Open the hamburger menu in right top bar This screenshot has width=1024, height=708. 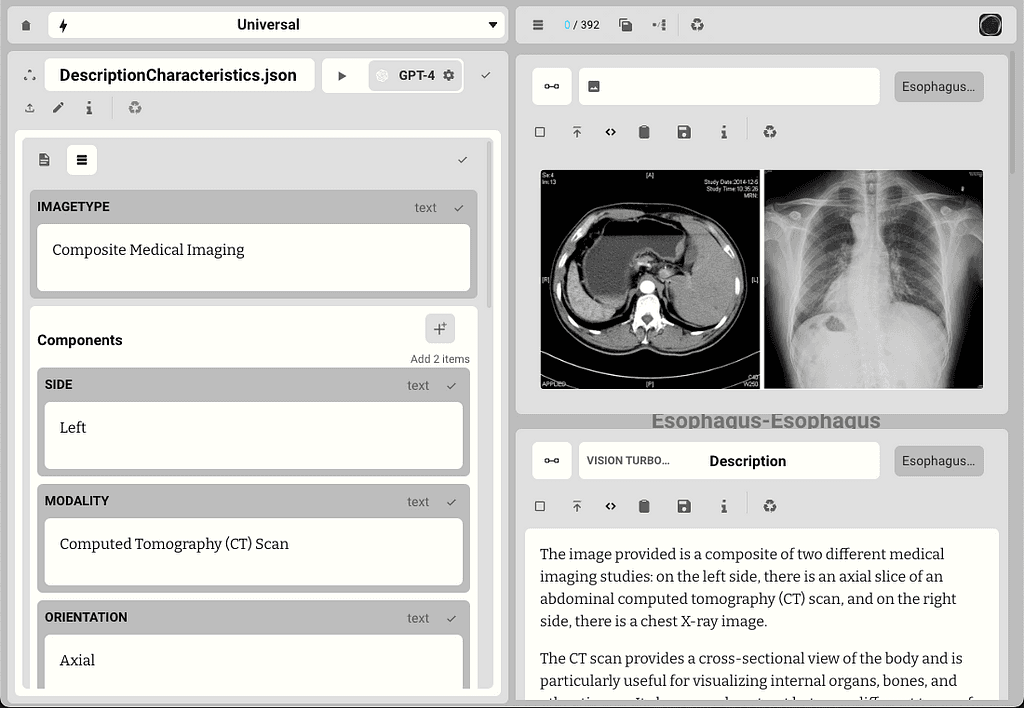click(537, 25)
